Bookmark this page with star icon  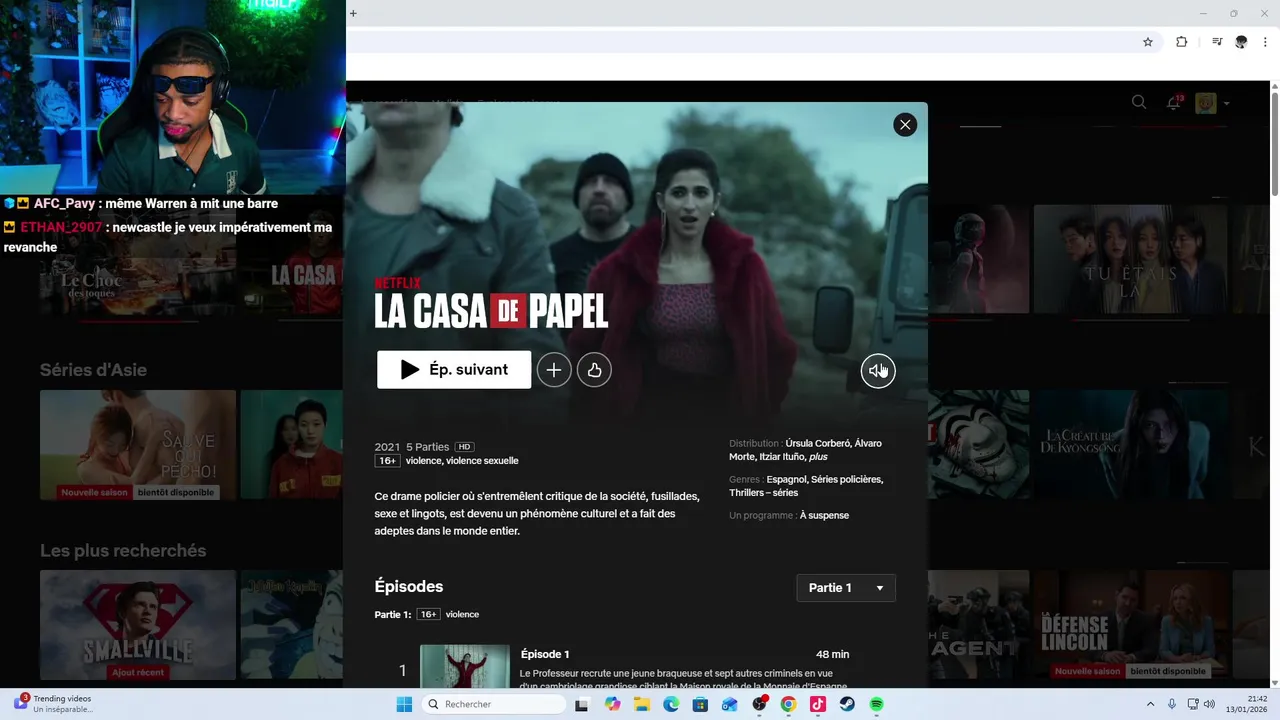click(x=1148, y=42)
